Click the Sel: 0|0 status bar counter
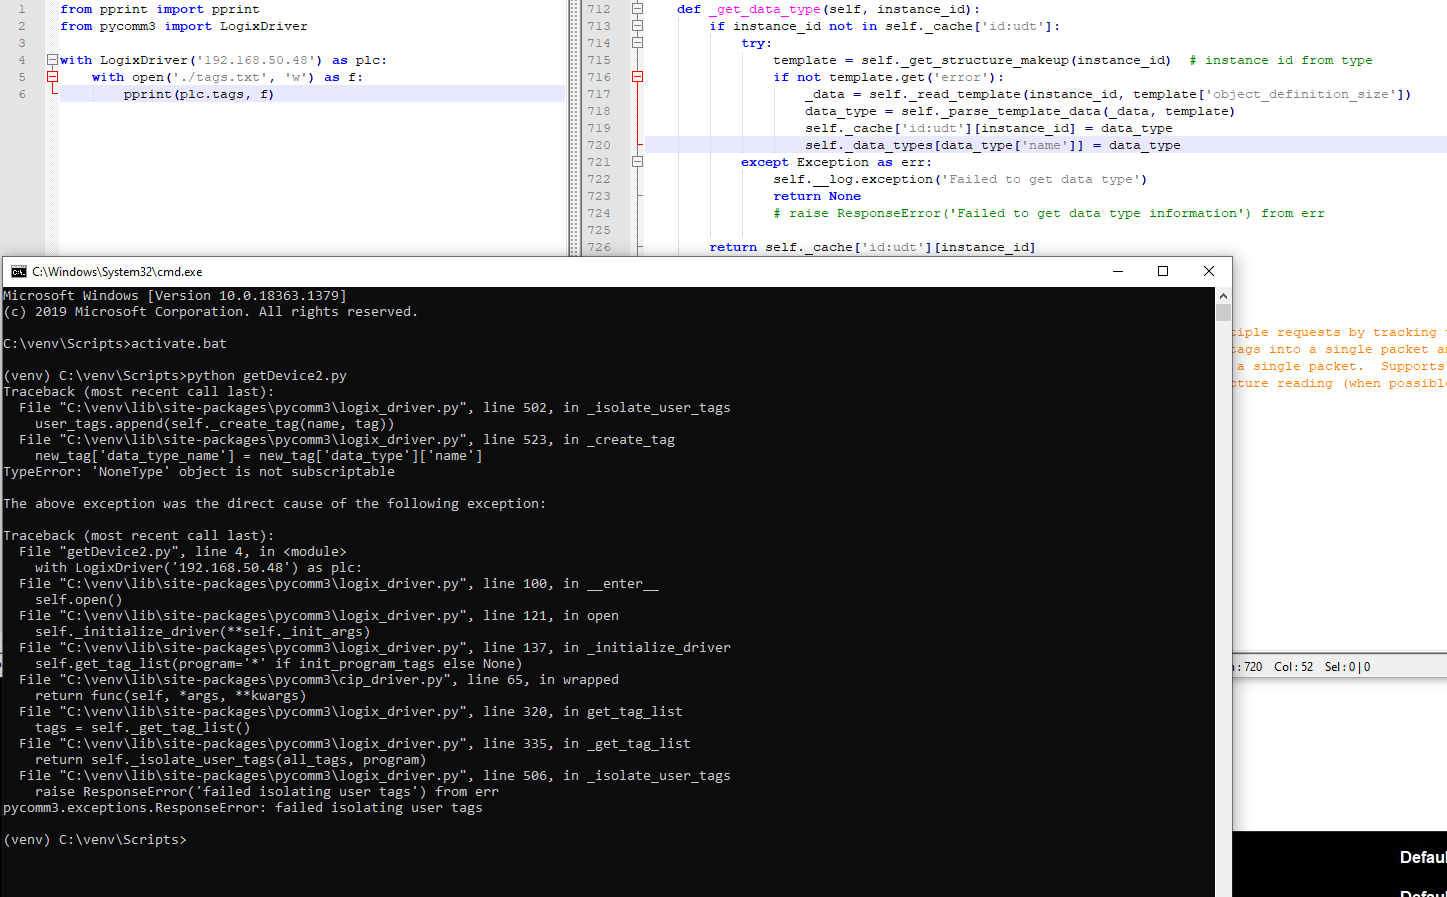 (1345, 666)
